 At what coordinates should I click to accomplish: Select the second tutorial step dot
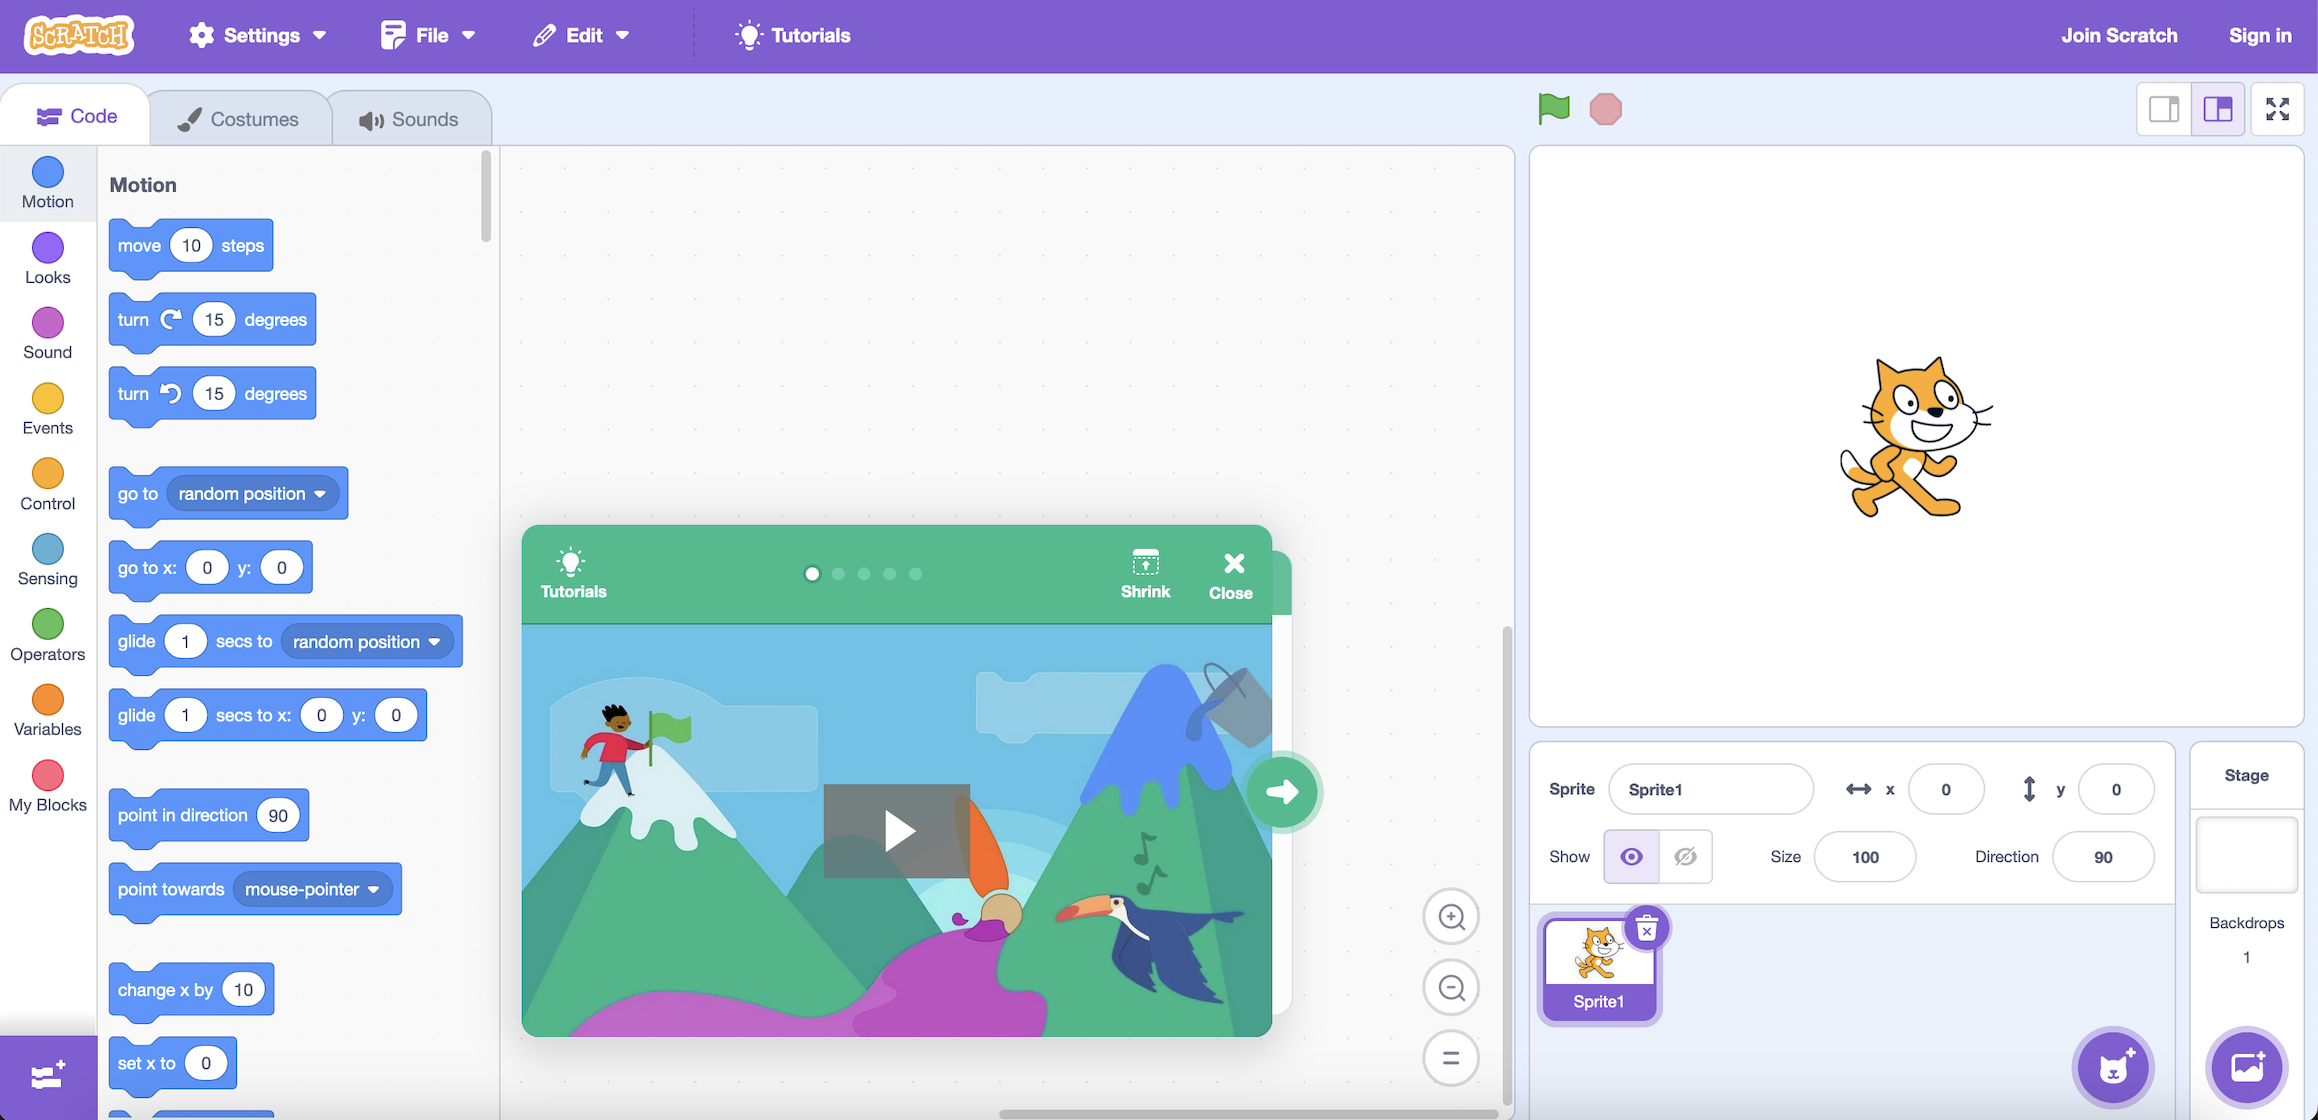tap(838, 574)
